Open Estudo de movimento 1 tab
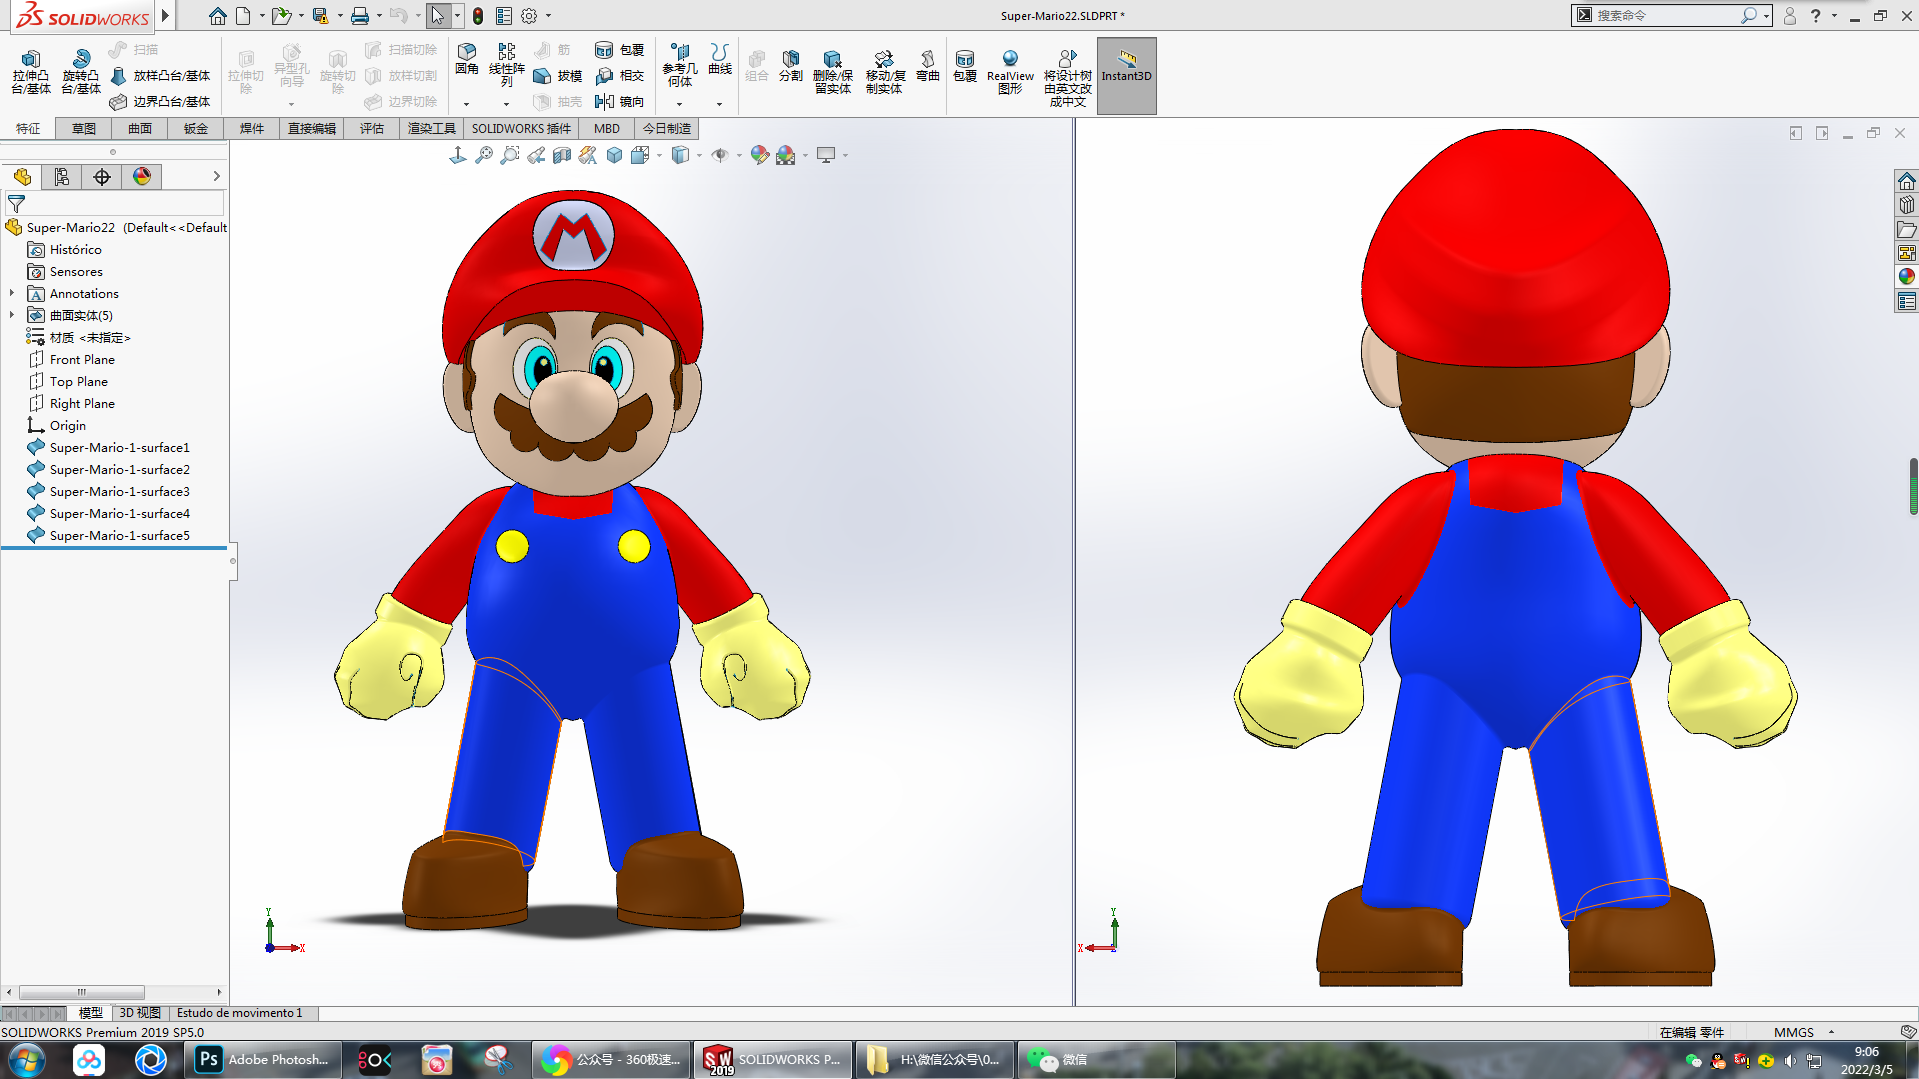1919x1079 pixels. point(240,1013)
